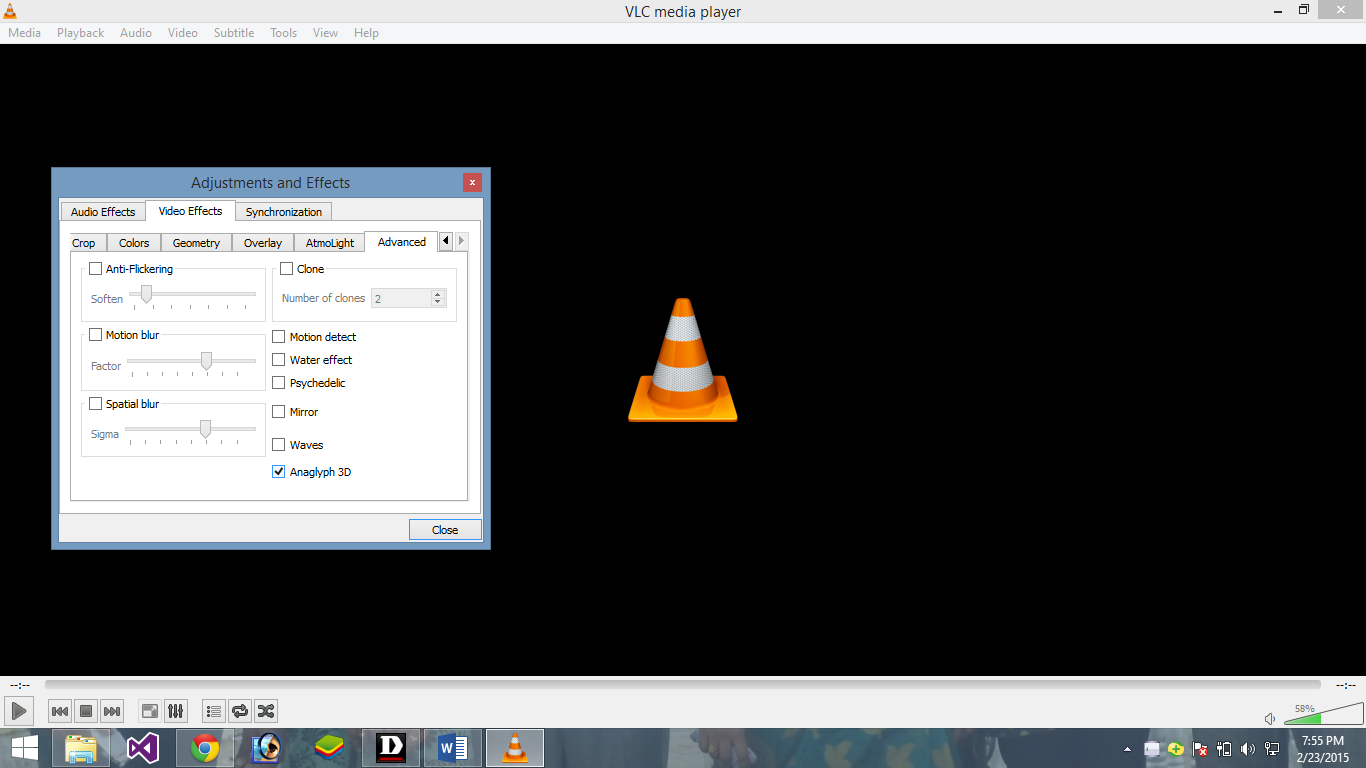Open BlueStacks from the taskbar

click(x=329, y=748)
